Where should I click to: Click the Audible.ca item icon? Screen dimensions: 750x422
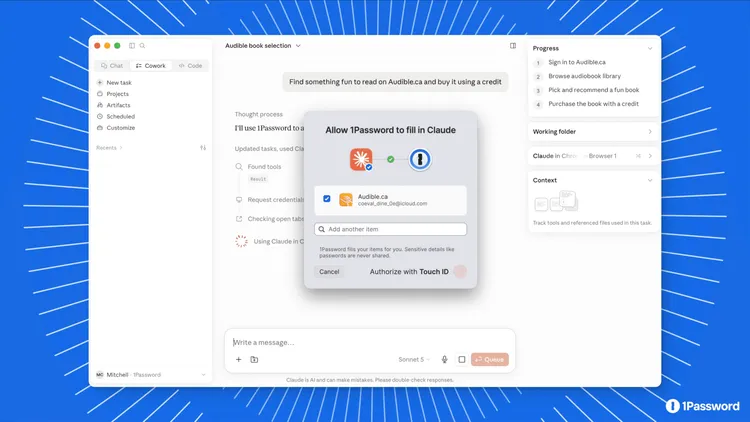(346, 200)
